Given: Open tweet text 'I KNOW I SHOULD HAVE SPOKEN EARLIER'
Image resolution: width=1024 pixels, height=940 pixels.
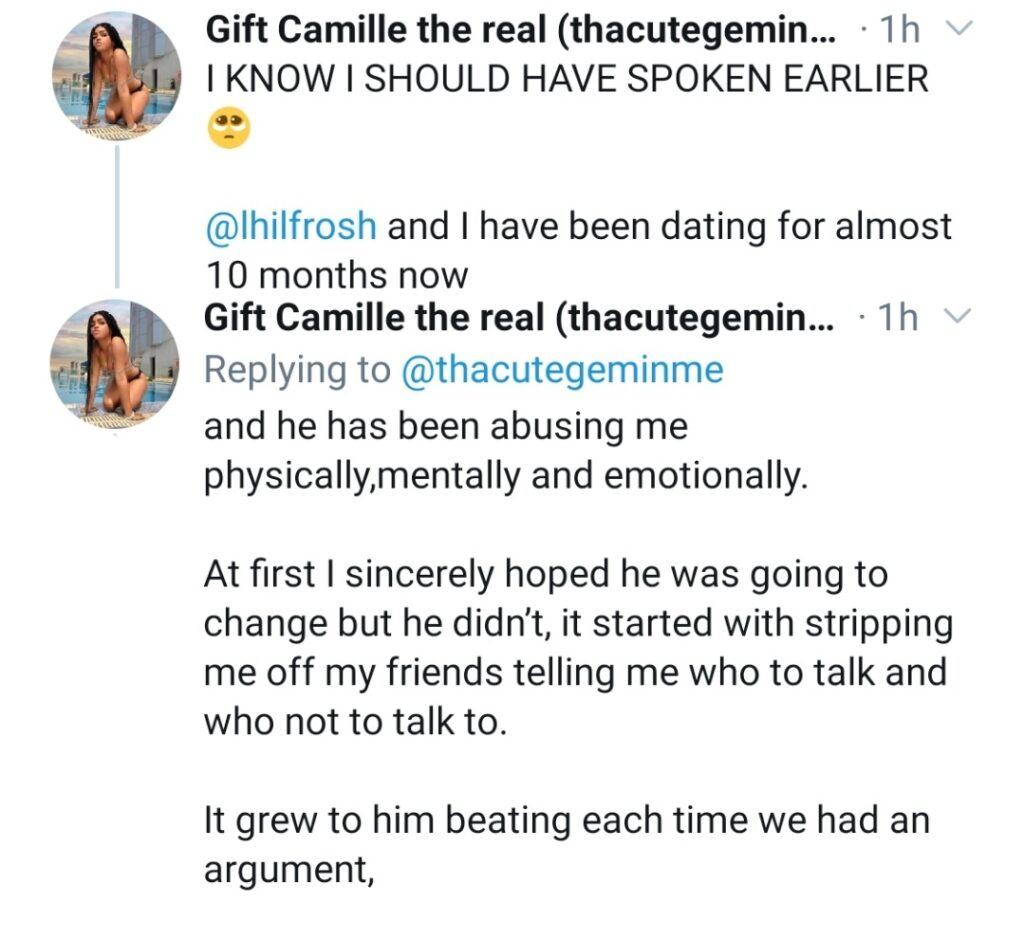Looking at the screenshot, I should 567,78.
